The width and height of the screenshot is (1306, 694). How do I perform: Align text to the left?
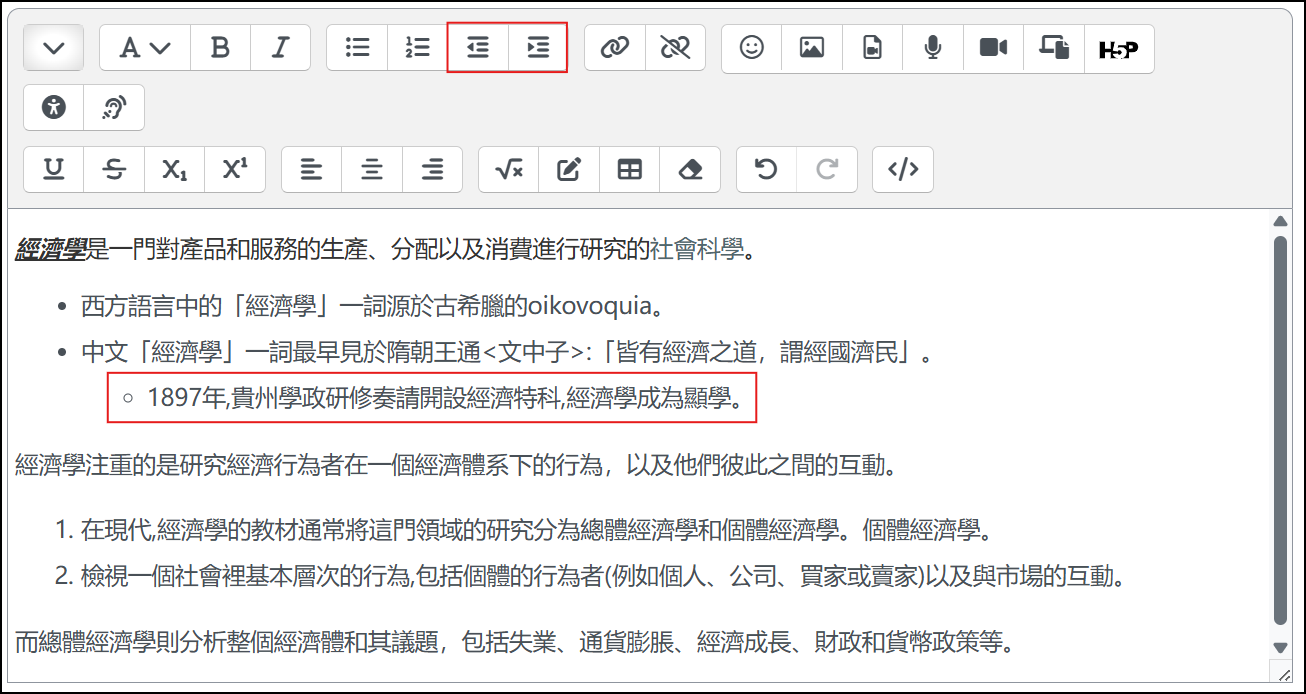(312, 169)
